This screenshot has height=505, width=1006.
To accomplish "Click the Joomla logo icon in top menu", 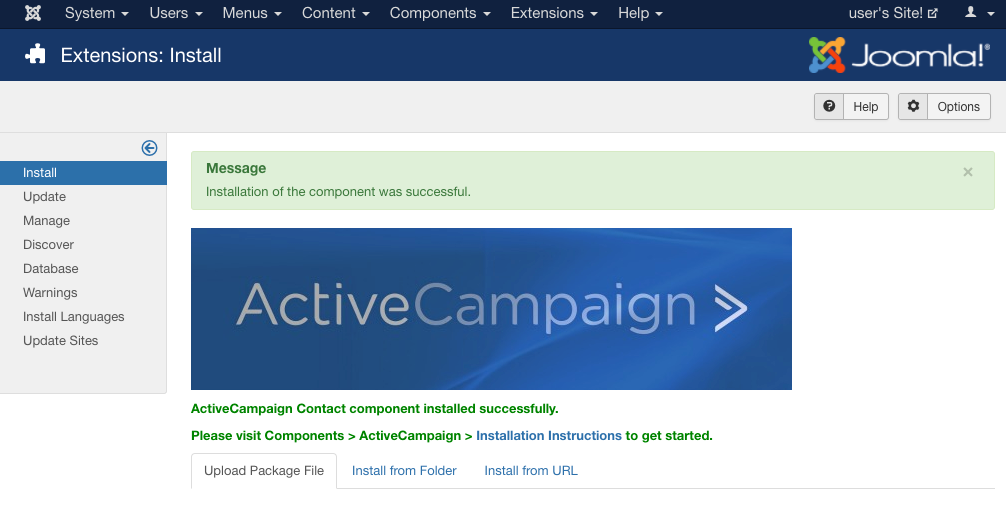I will [x=33, y=13].
